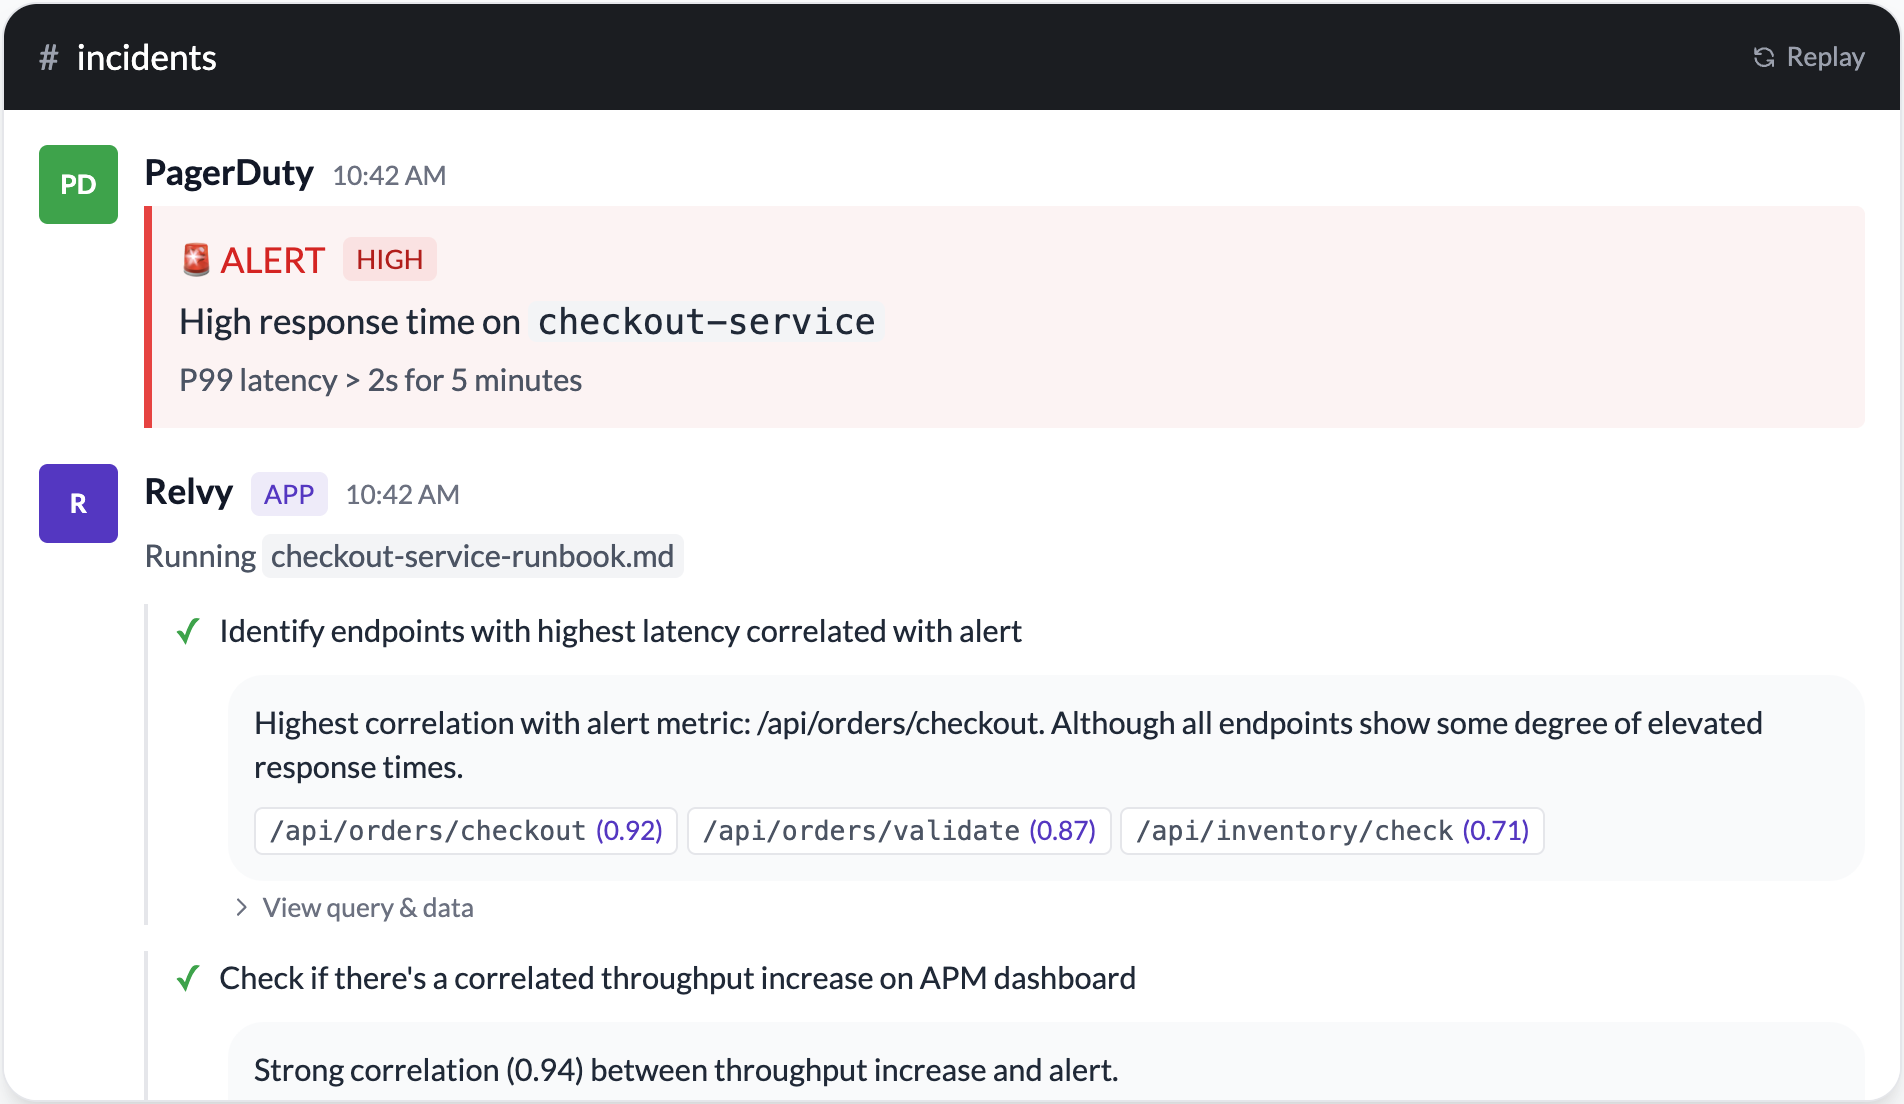Click the Relvy message 10:42 AM timestamp
1904x1104 pixels.
point(402,495)
